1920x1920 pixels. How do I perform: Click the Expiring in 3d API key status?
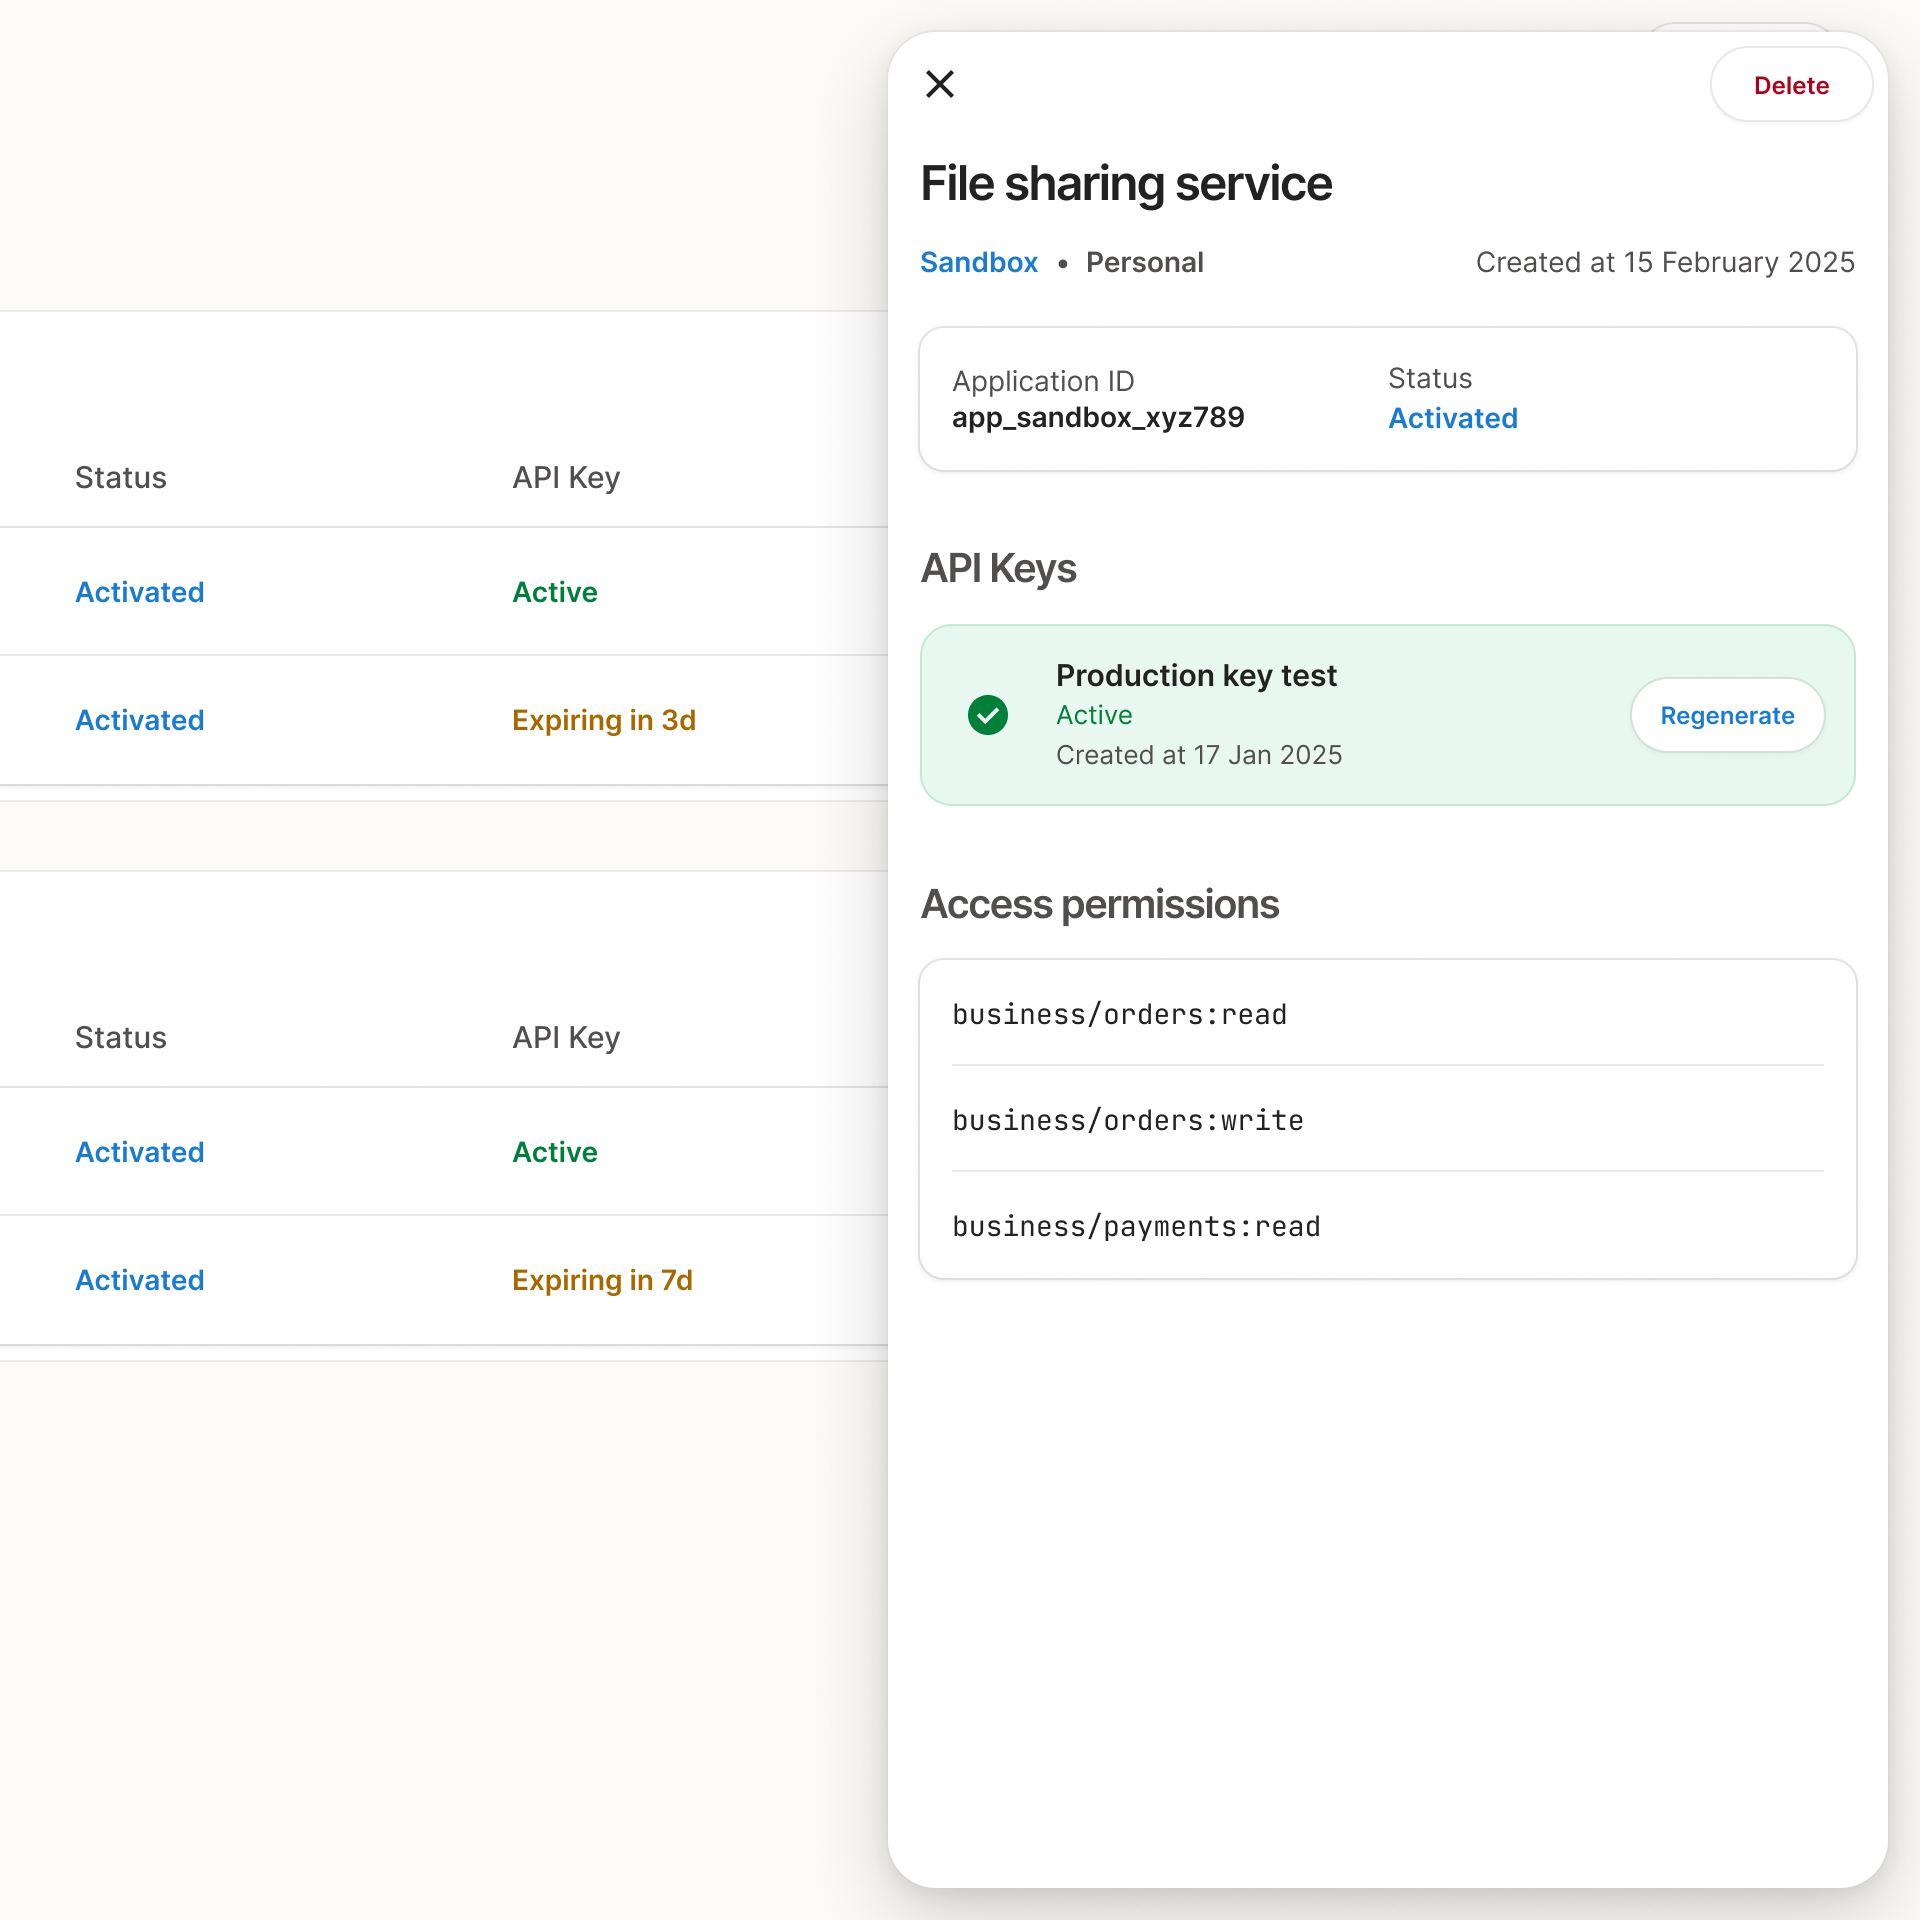tap(604, 720)
